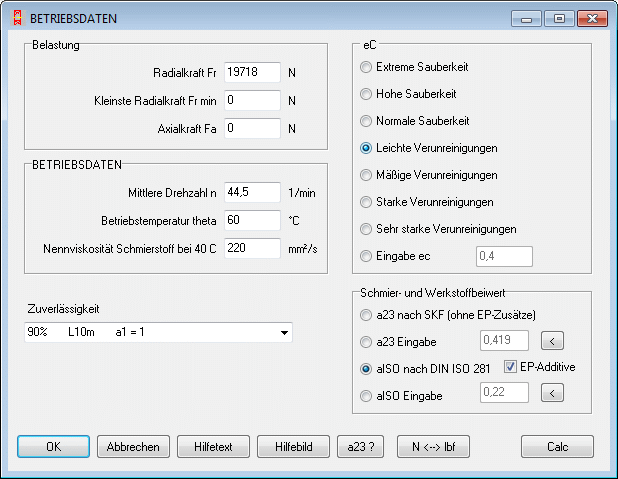Click the Radialkraft Fr input field
The image size is (618, 479).
252,73
